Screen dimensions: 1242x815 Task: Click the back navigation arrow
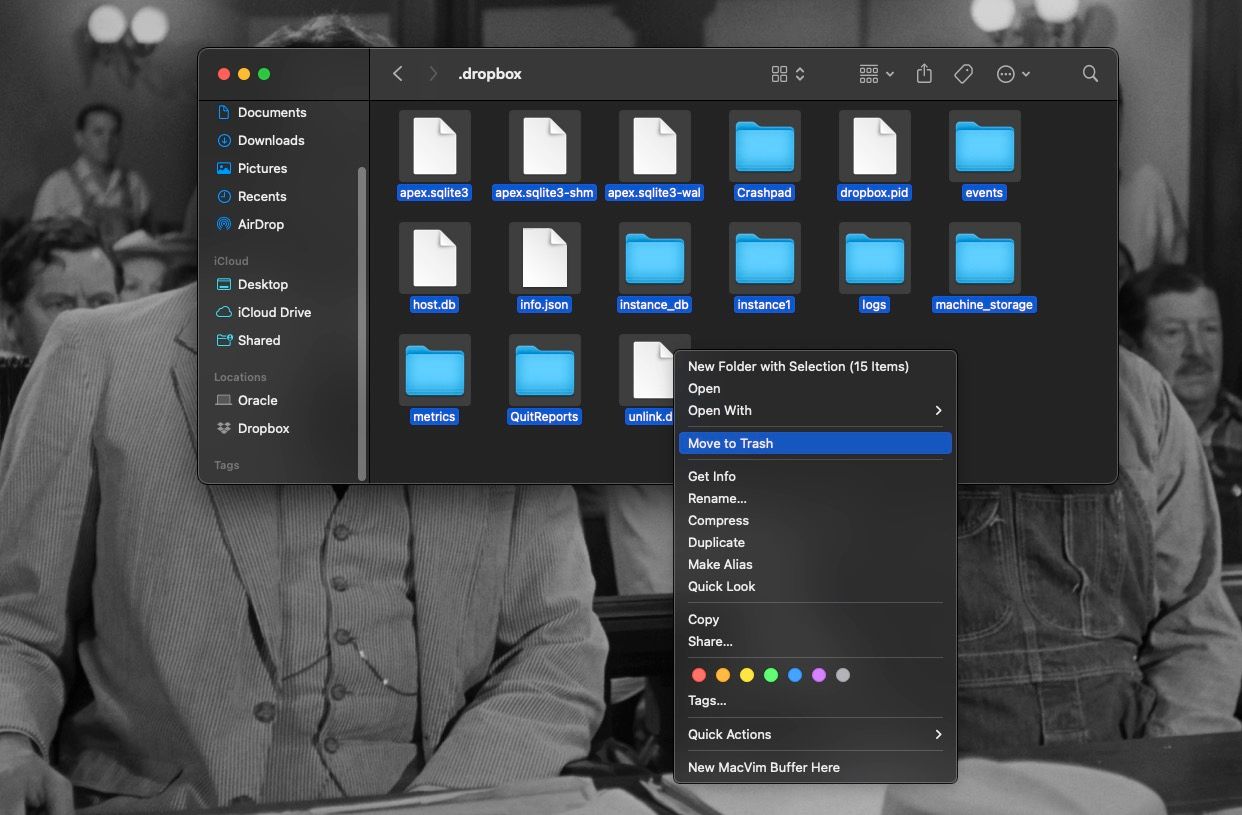coord(397,73)
